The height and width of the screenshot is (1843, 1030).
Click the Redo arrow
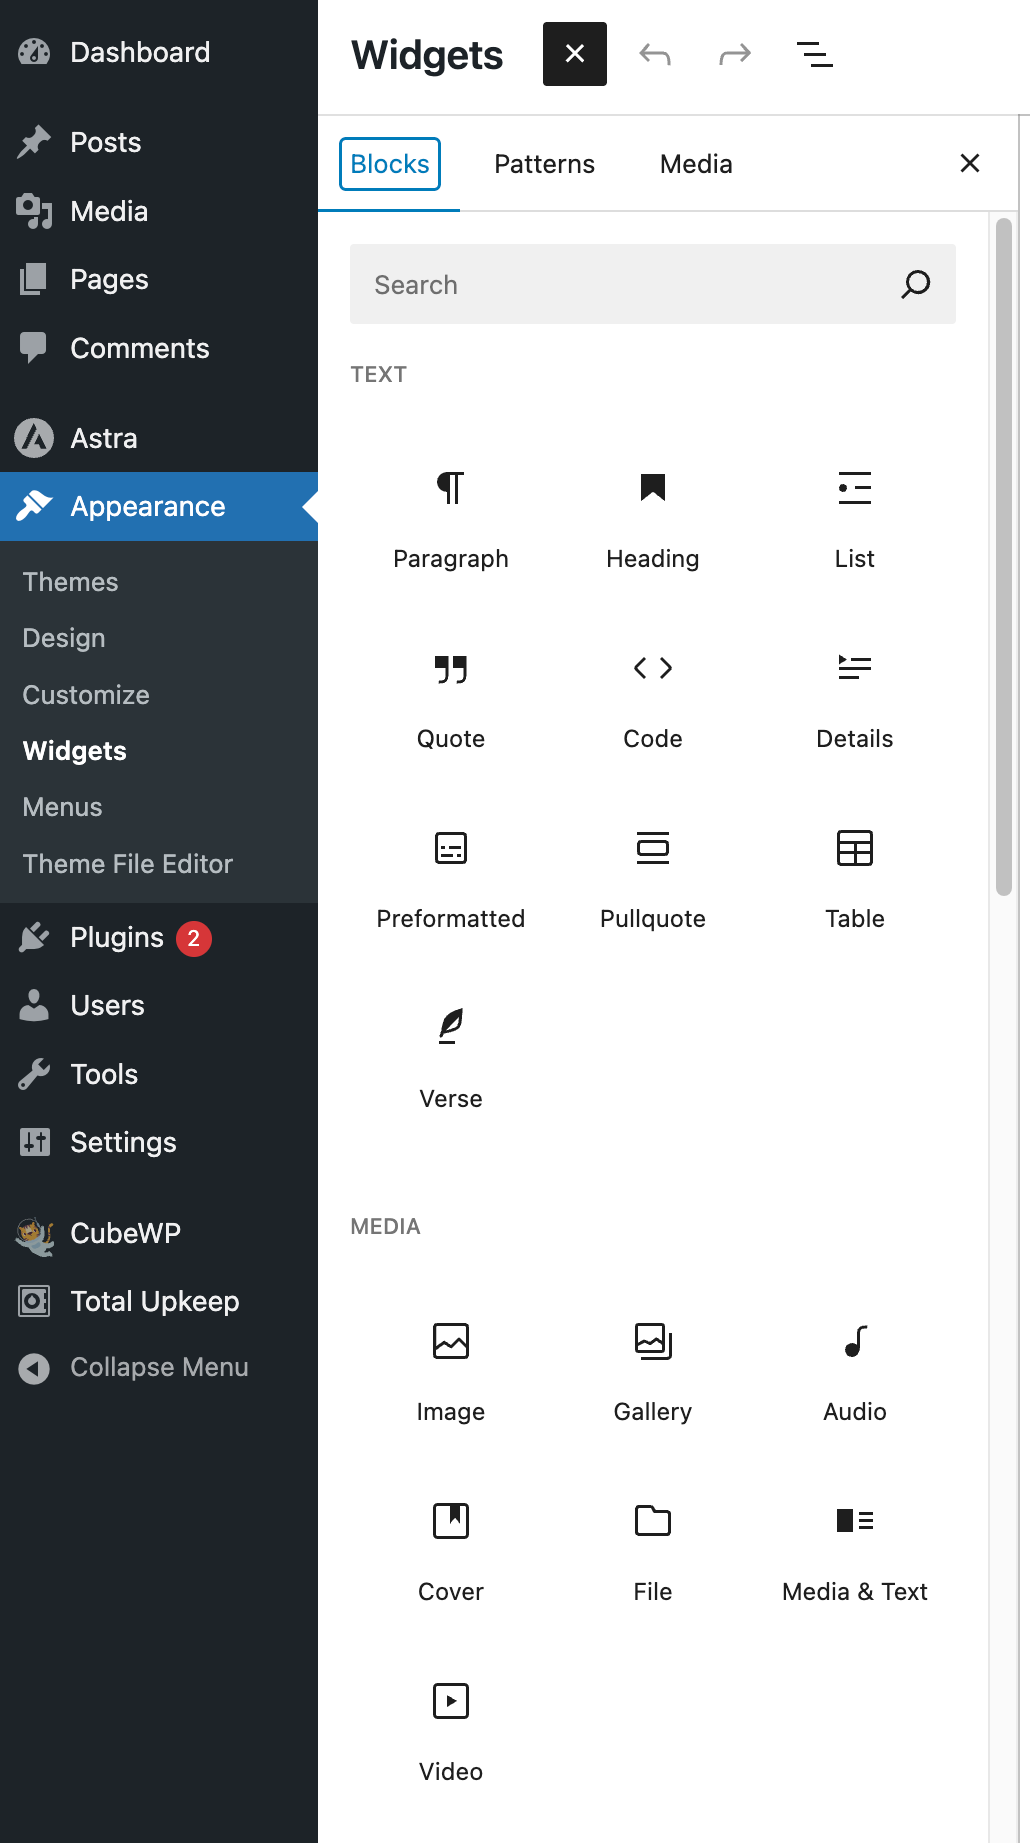[x=734, y=55]
